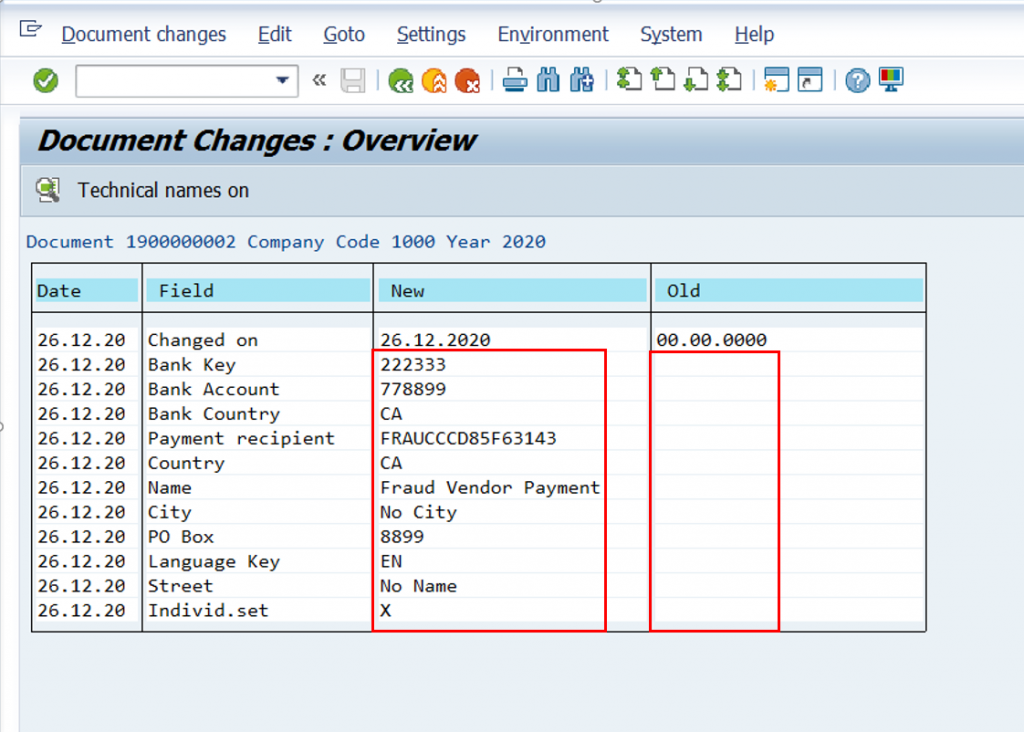Open the Document changes menu
The width and height of the screenshot is (1024, 732).
tap(144, 34)
